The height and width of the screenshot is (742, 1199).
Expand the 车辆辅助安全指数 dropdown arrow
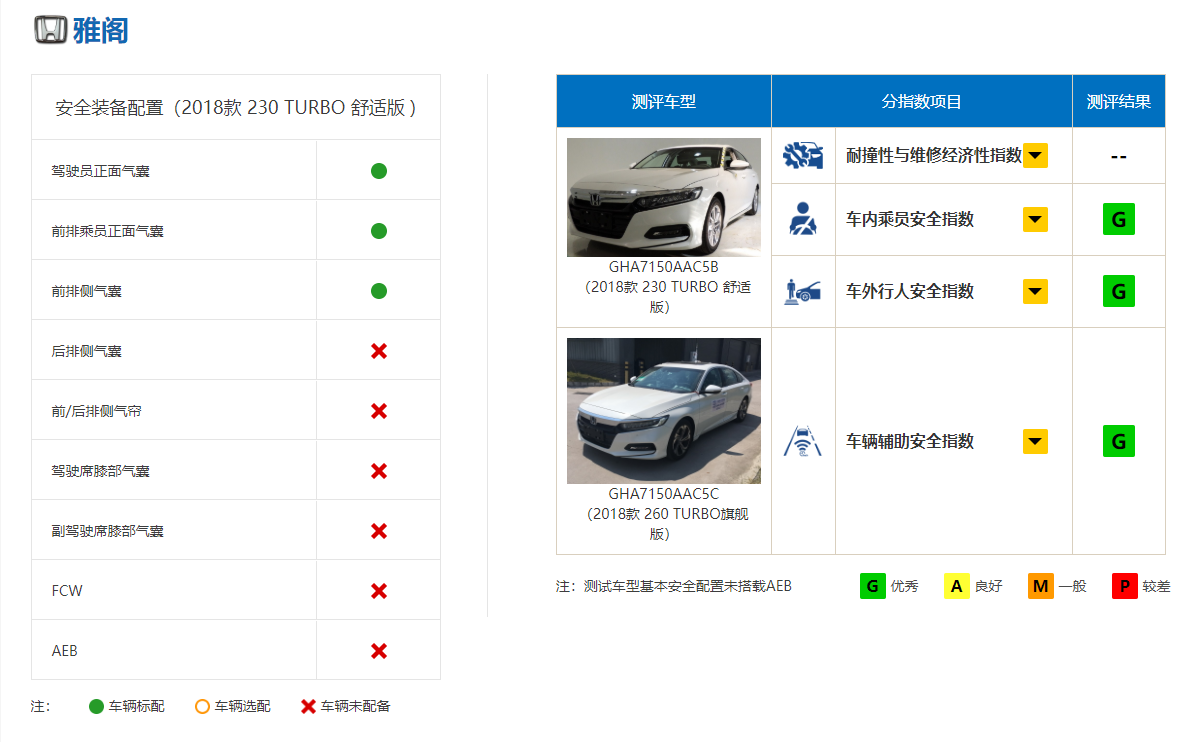click(x=1035, y=441)
